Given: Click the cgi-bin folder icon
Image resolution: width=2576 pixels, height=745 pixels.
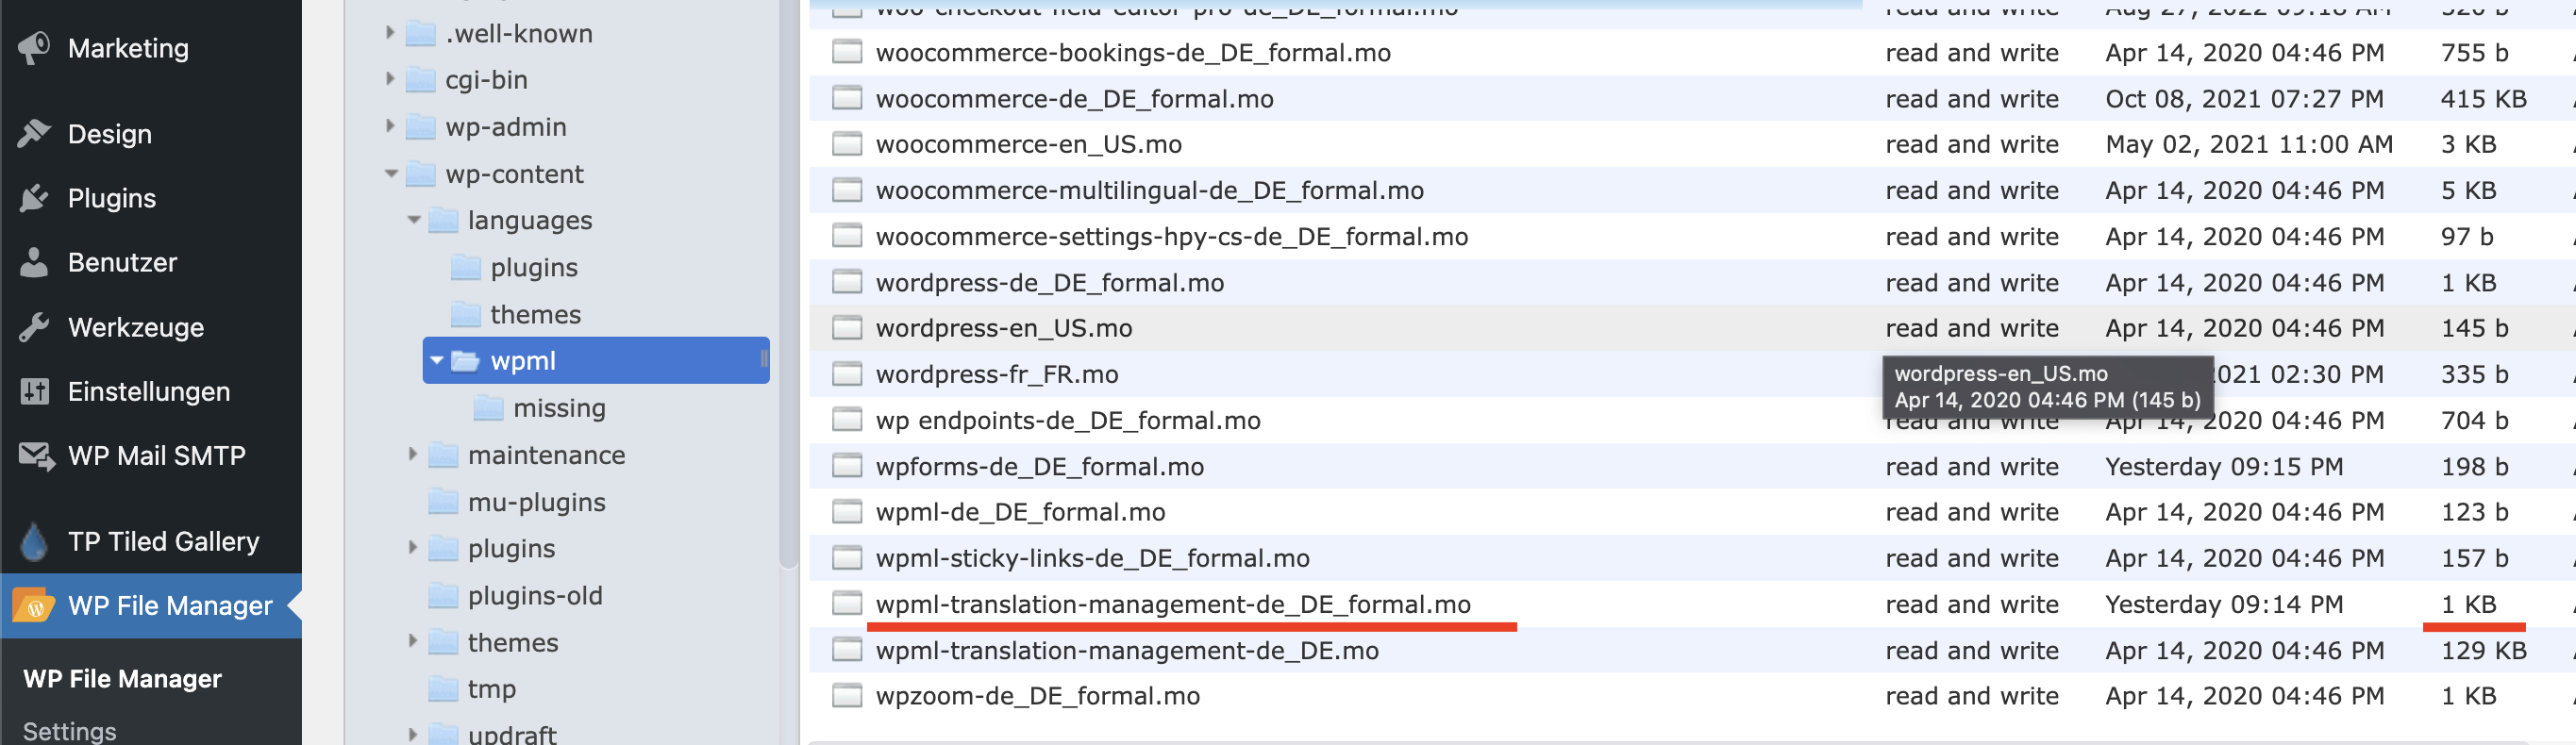Looking at the screenshot, I should coord(421,80).
